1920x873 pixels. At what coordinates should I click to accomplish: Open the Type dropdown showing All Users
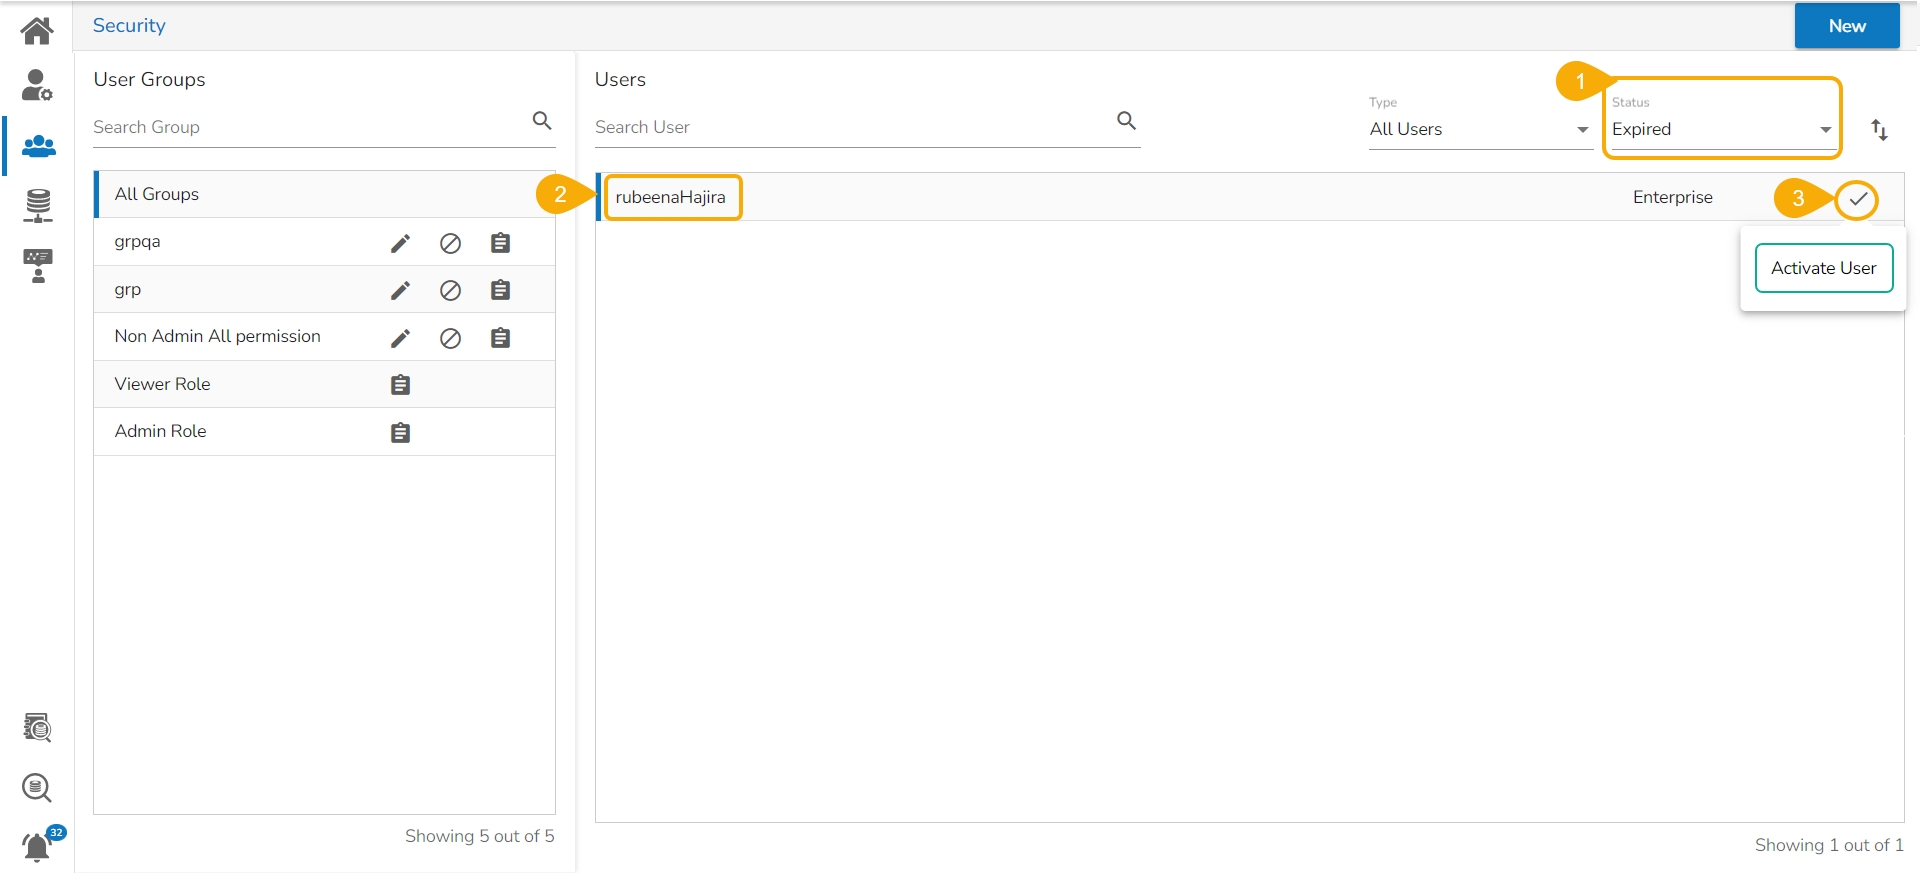pyautogui.click(x=1478, y=129)
